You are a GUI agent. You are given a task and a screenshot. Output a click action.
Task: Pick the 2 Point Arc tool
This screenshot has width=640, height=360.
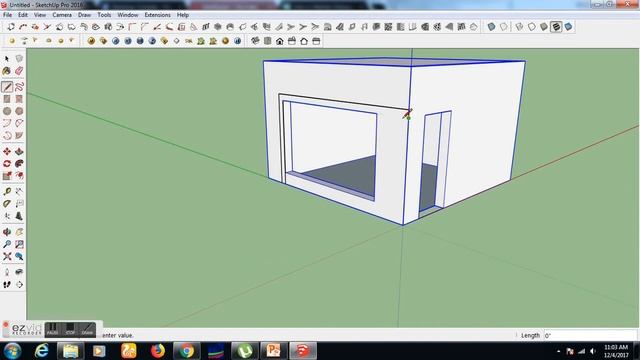[19, 123]
